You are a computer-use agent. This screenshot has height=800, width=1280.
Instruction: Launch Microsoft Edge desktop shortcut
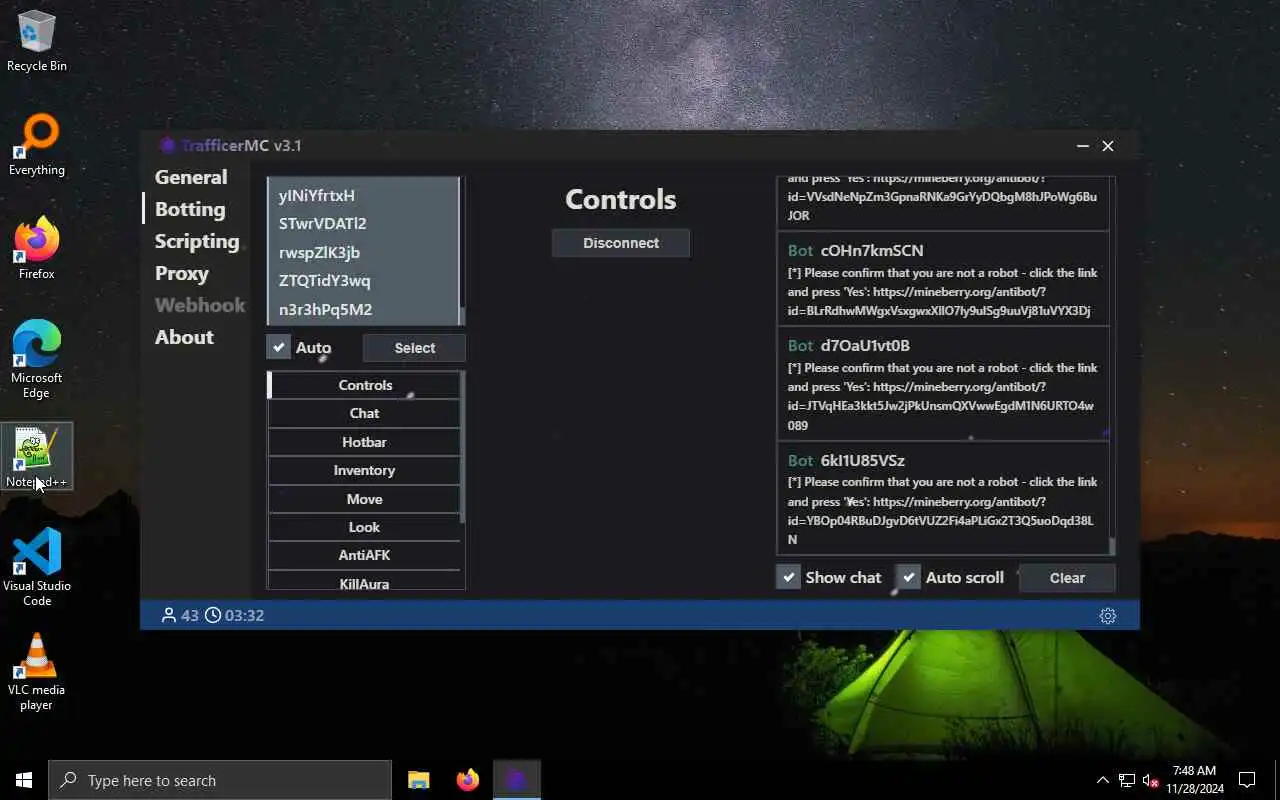(37, 359)
